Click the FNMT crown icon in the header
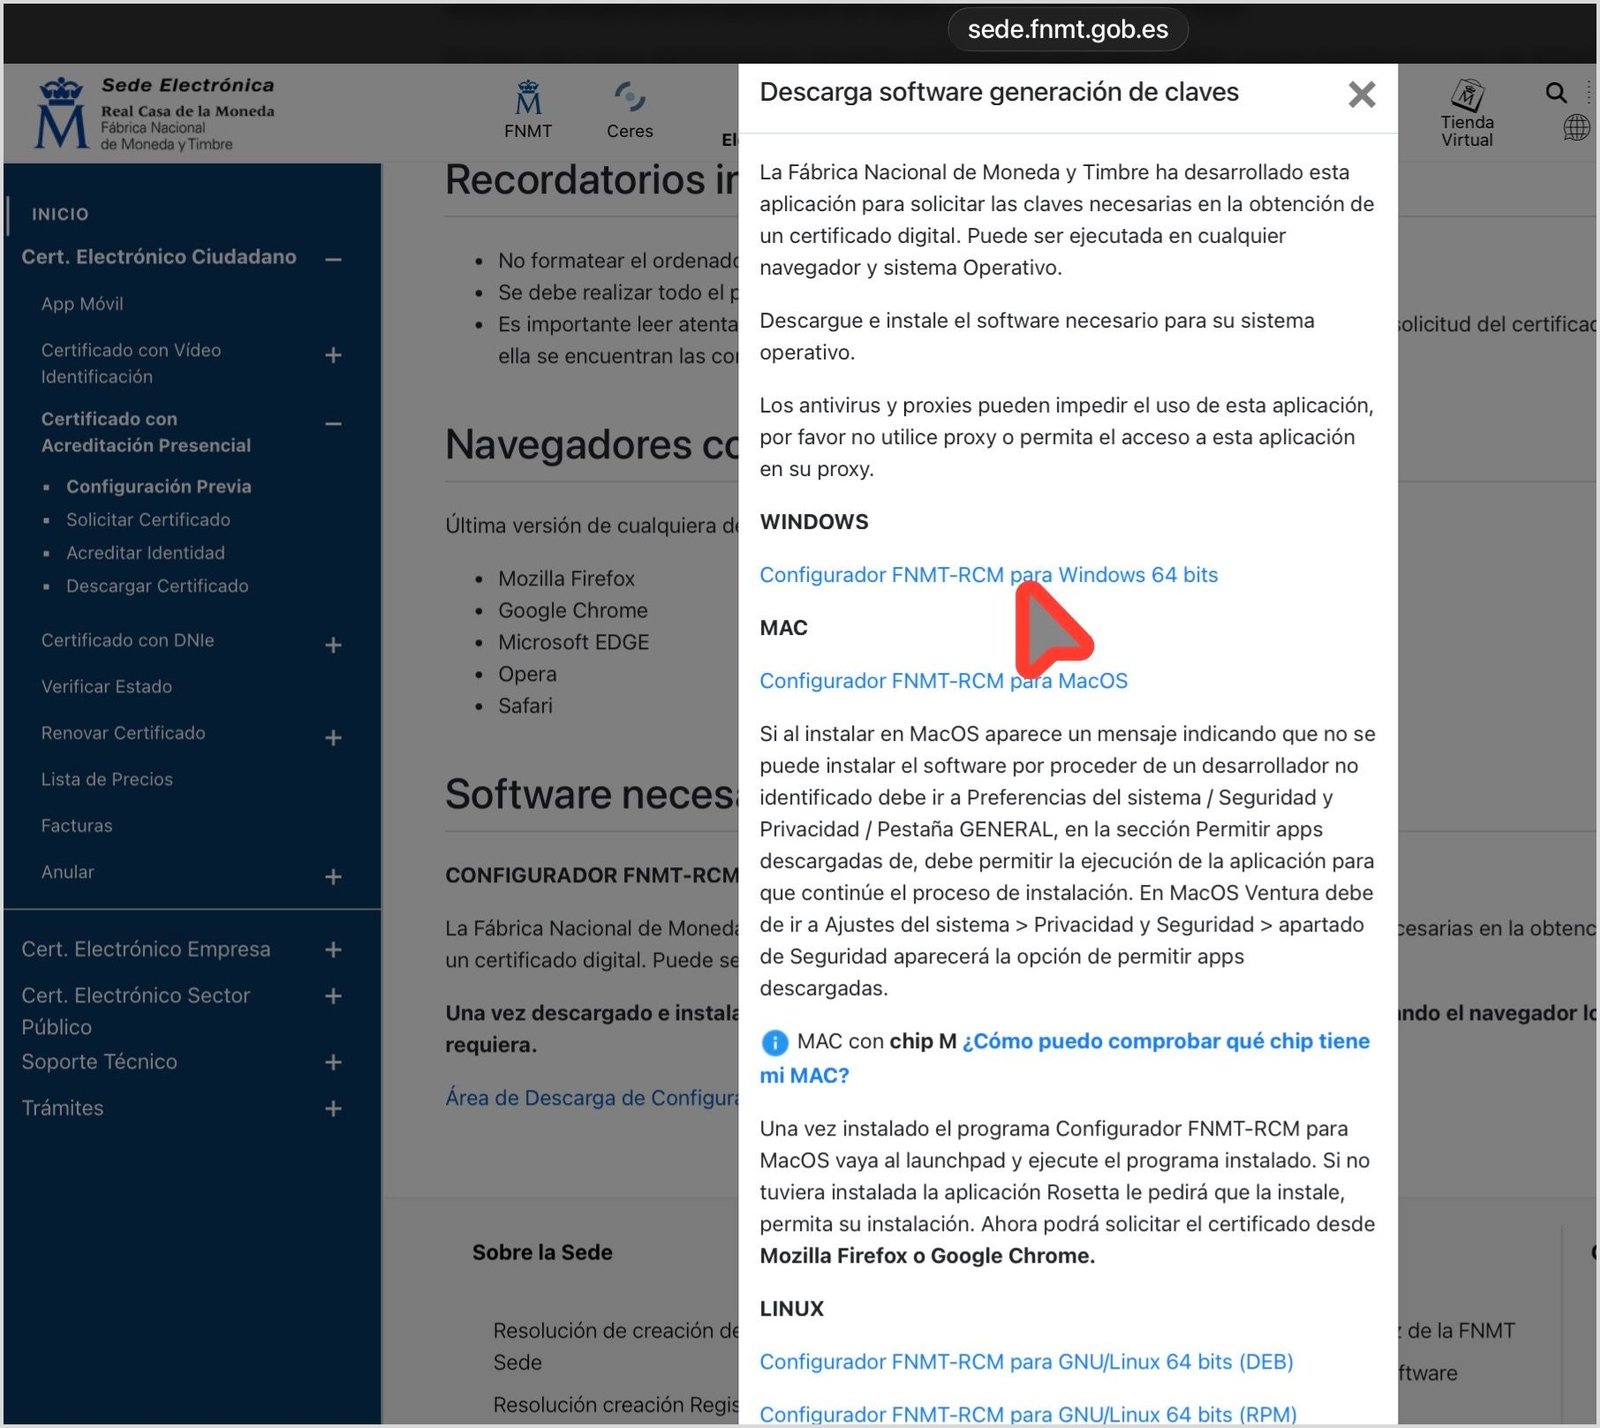The image size is (1600, 1428). [527, 97]
